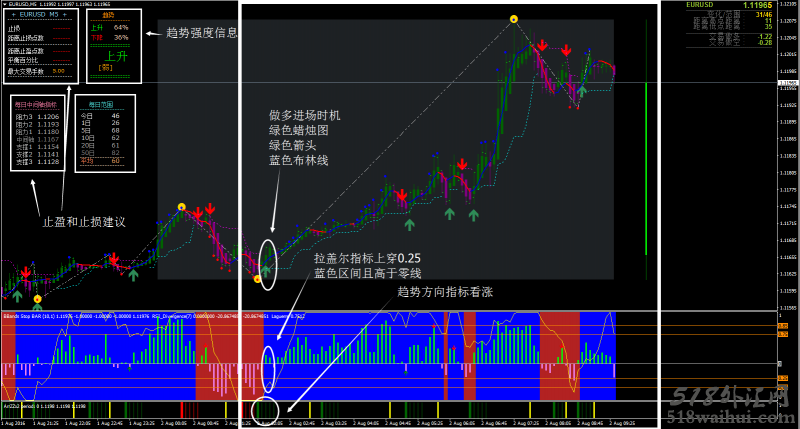
Task: Select the 阻力2 1.1193 pivot row
Action: point(37,124)
